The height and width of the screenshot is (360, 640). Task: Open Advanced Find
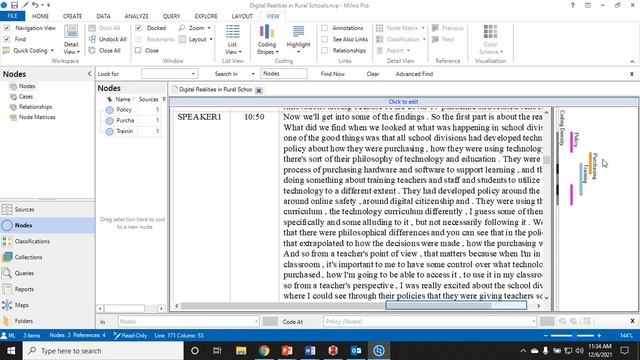(414, 74)
